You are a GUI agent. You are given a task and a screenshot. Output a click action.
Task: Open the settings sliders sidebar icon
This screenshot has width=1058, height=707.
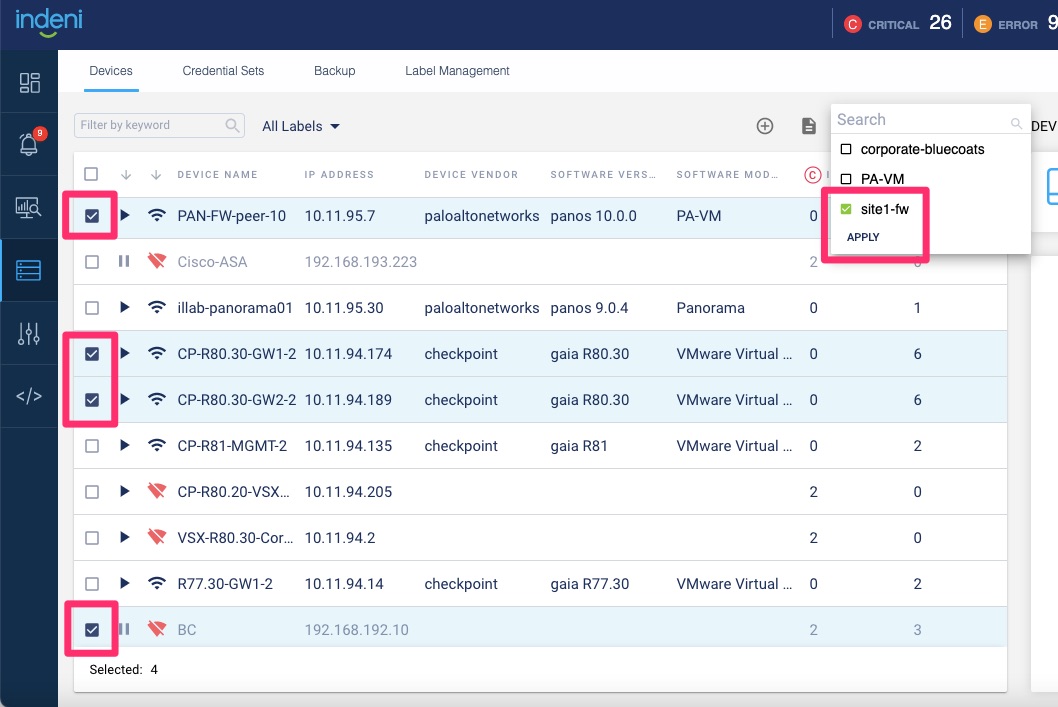coord(29,334)
